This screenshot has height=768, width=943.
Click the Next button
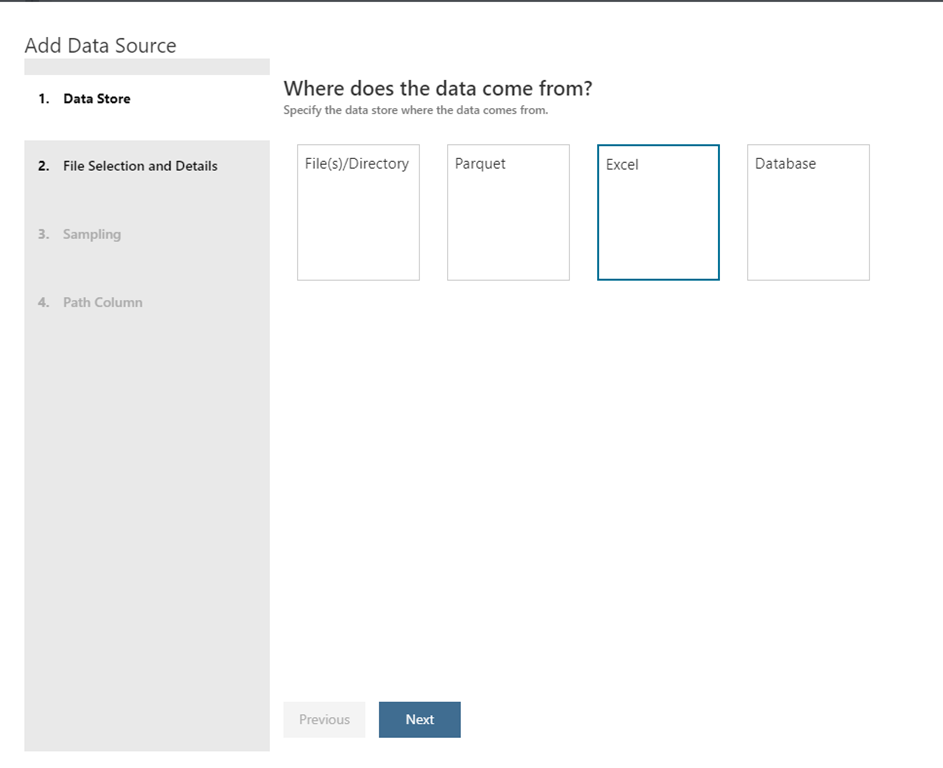pyautogui.click(x=420, y=719)
